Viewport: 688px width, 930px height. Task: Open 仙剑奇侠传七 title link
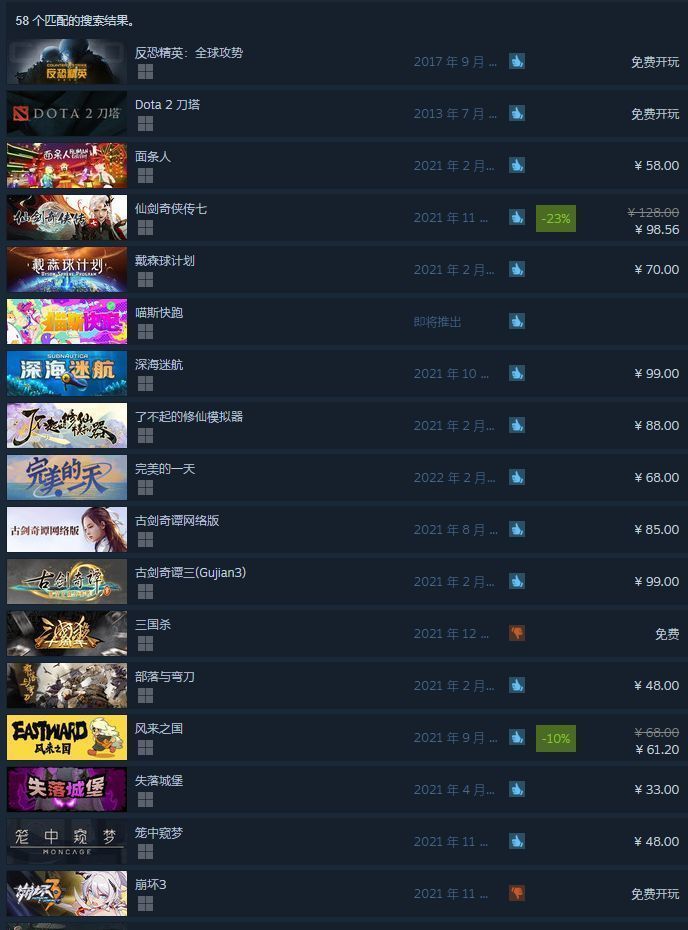click(171, 208)
